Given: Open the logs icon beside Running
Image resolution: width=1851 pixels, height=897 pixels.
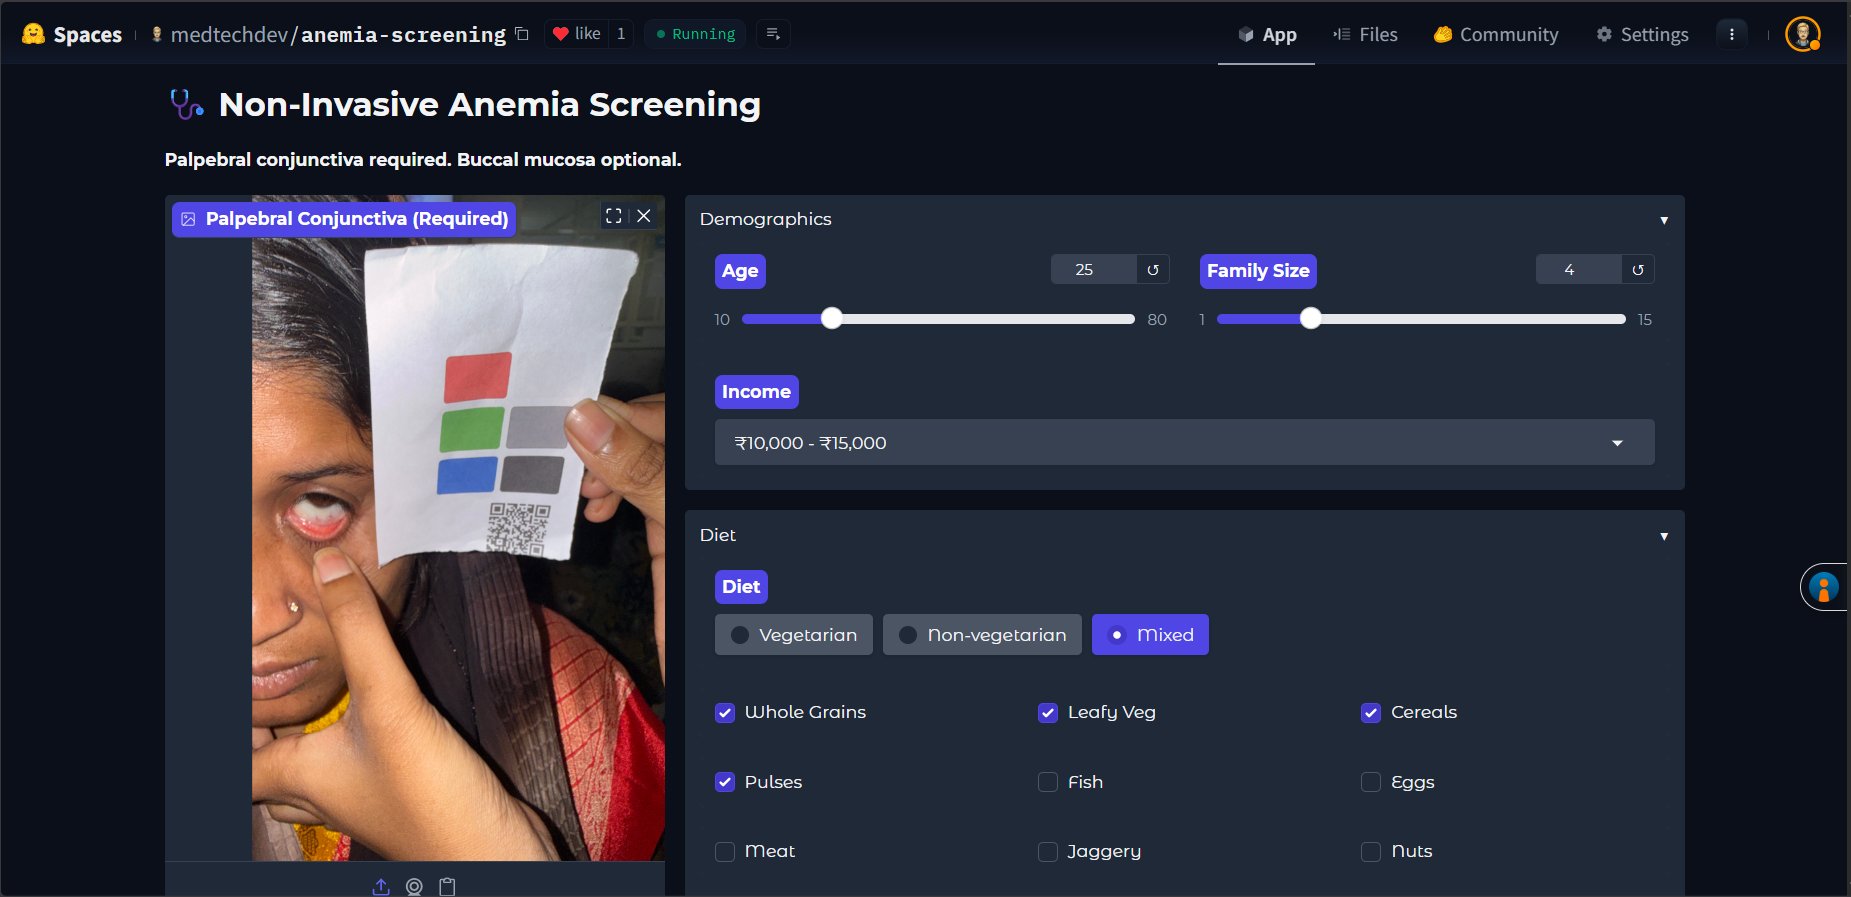Looking at the screenshot, I should 773,34.
